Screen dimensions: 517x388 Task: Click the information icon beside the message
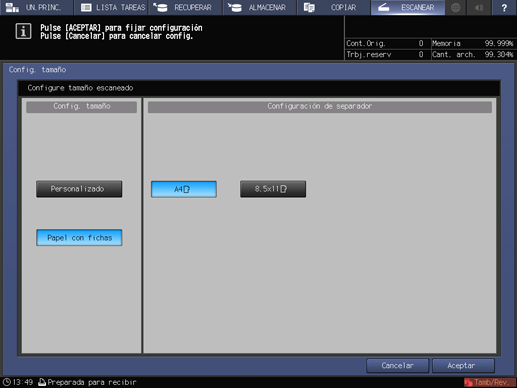pyautogui.click(x=23, y=31)
